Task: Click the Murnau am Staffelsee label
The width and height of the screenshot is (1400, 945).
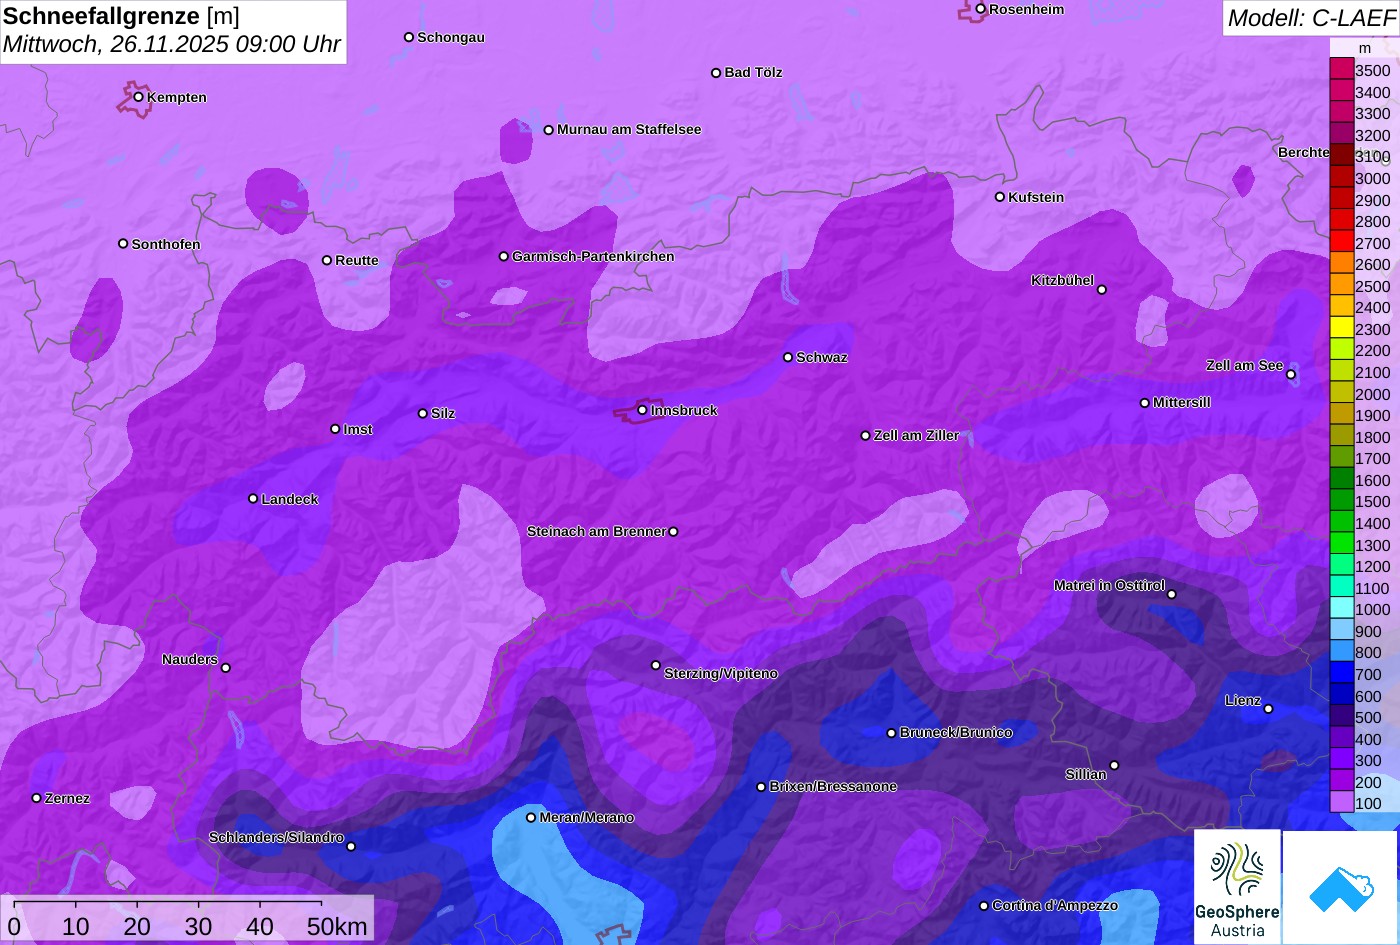Action: (x=629, y=129)
